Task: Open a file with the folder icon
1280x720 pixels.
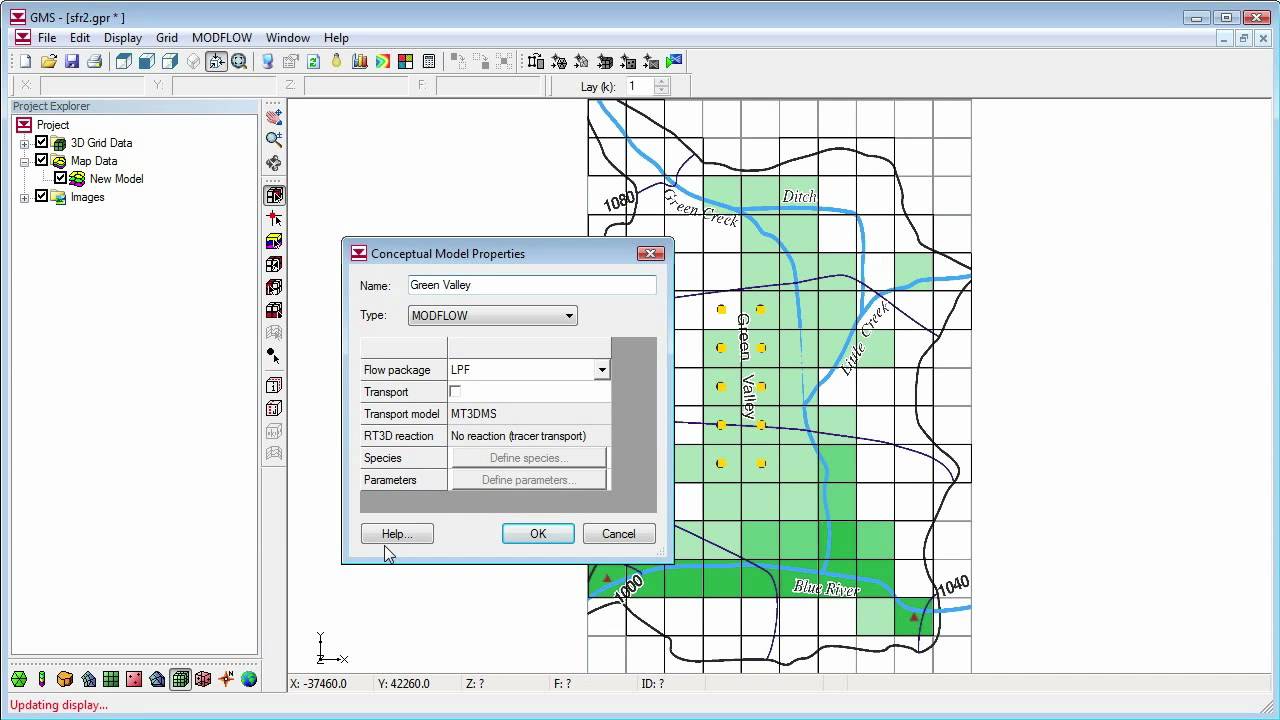Action: click(48, 62)
